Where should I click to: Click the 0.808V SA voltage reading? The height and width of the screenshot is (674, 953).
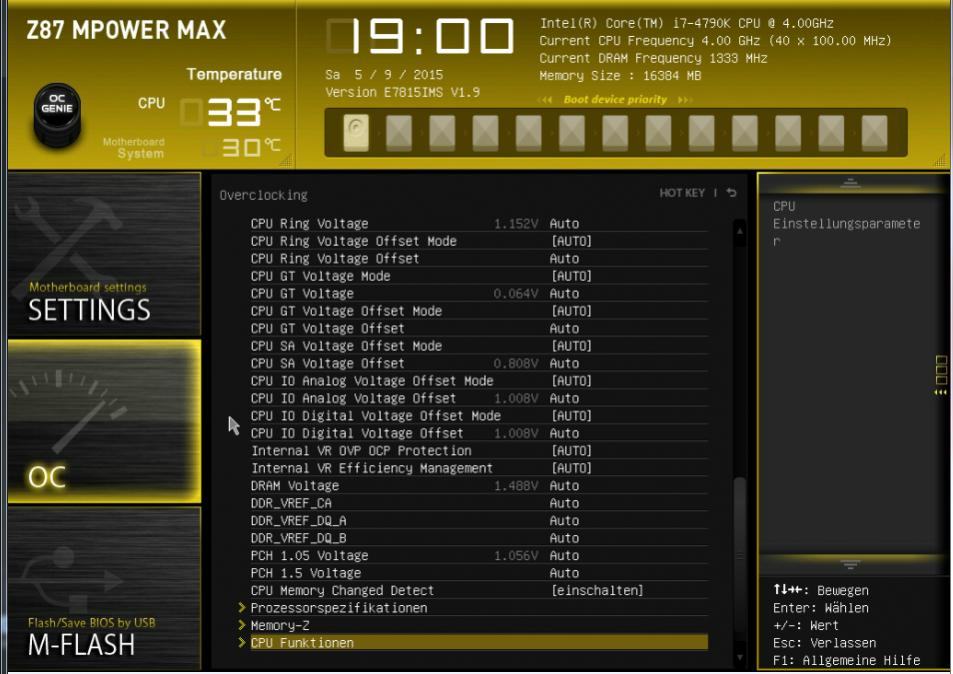(516, 364)
